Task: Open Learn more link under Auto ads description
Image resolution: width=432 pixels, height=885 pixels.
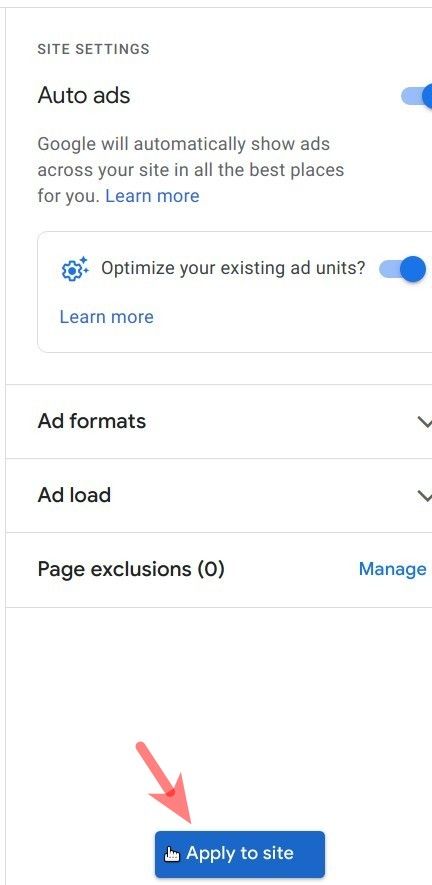Action: [152, 196]
